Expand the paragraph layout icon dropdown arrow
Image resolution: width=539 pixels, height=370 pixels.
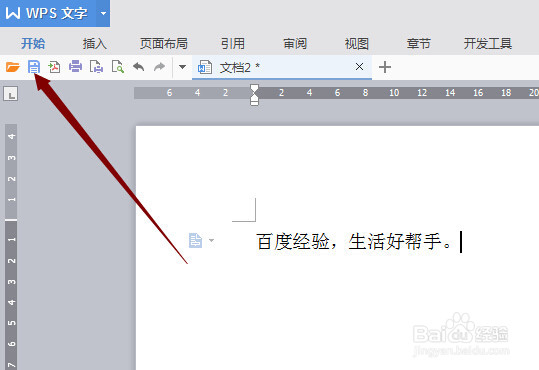(211, 240)
